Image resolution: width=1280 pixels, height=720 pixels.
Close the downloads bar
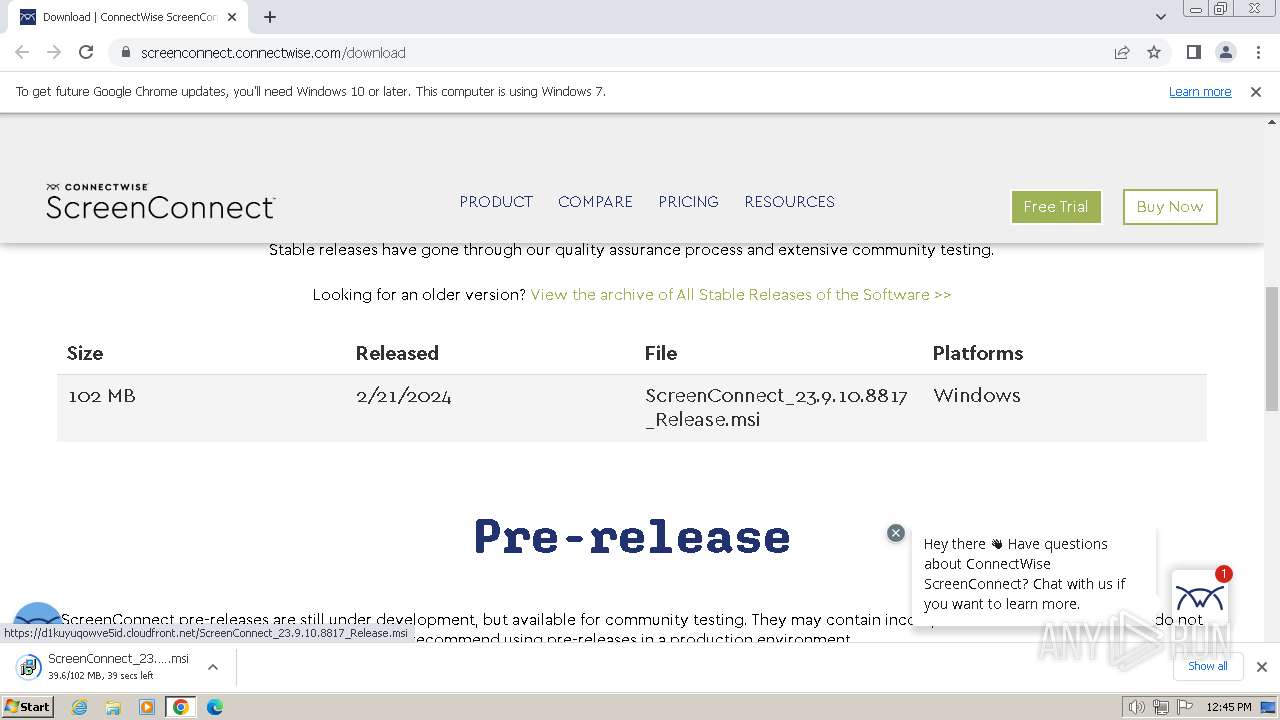coord(1261,667)
